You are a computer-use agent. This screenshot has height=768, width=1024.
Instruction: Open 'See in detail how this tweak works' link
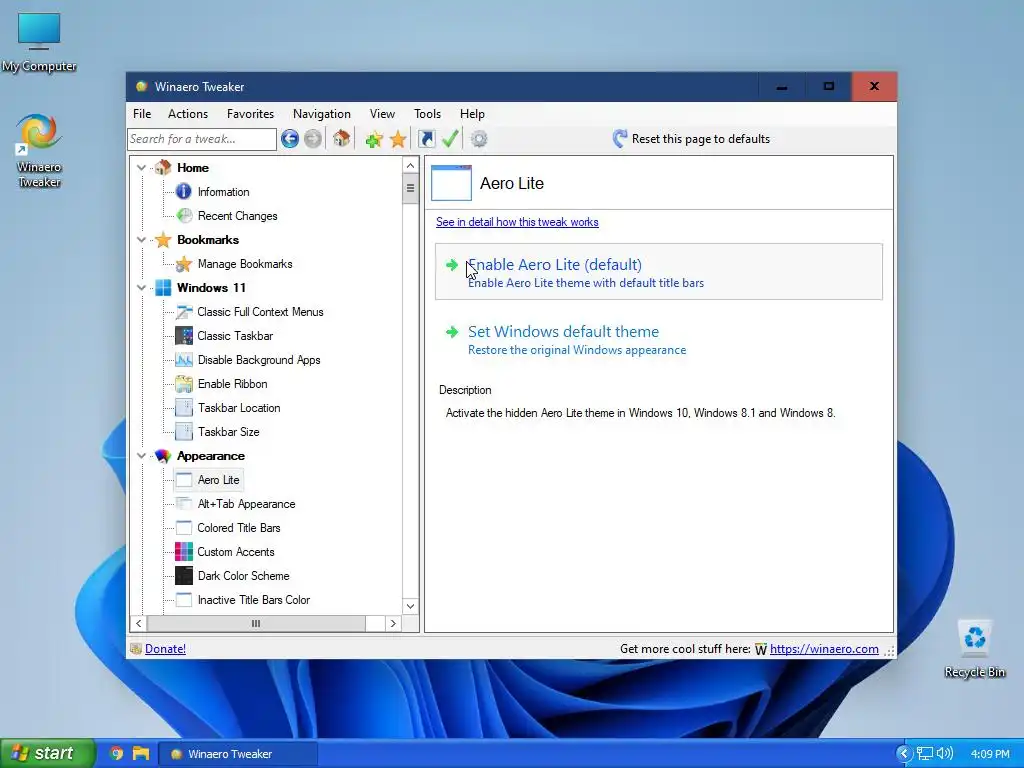click(x=517, y=222)
